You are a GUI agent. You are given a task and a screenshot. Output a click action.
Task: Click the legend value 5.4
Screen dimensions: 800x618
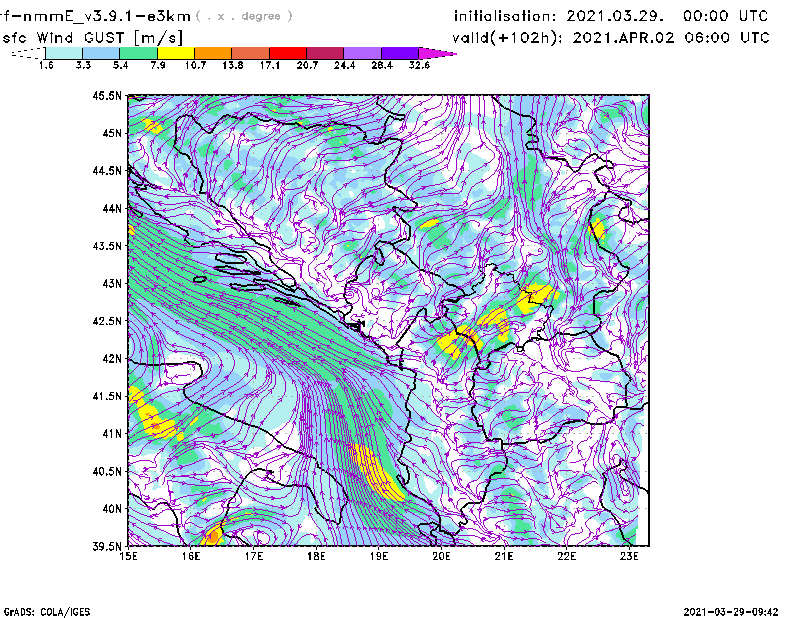coord(120,65)
